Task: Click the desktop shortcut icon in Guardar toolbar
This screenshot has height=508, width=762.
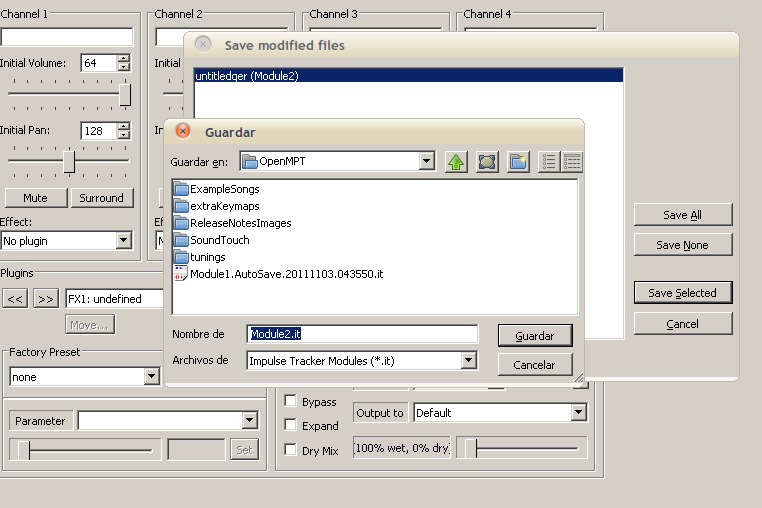Action: [x=487, y=162]
